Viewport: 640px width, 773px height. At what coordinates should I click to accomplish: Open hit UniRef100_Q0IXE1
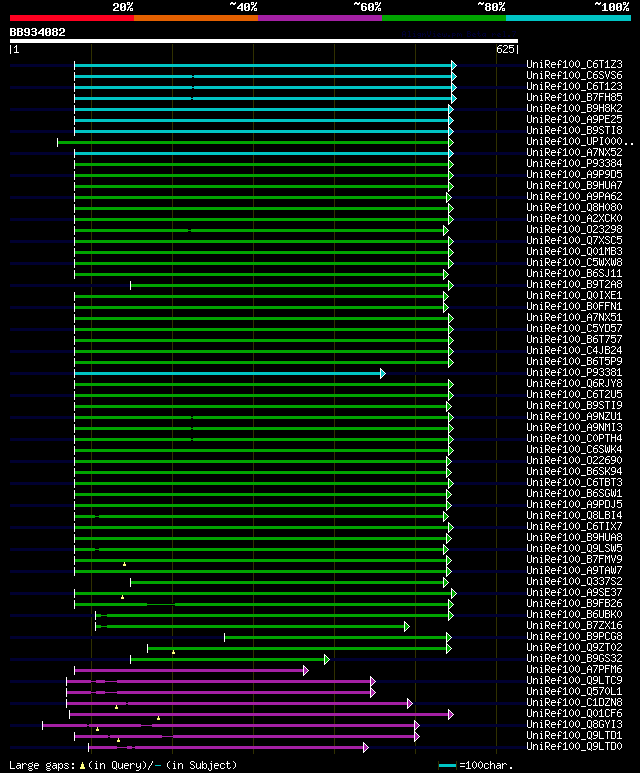[574, 295]
